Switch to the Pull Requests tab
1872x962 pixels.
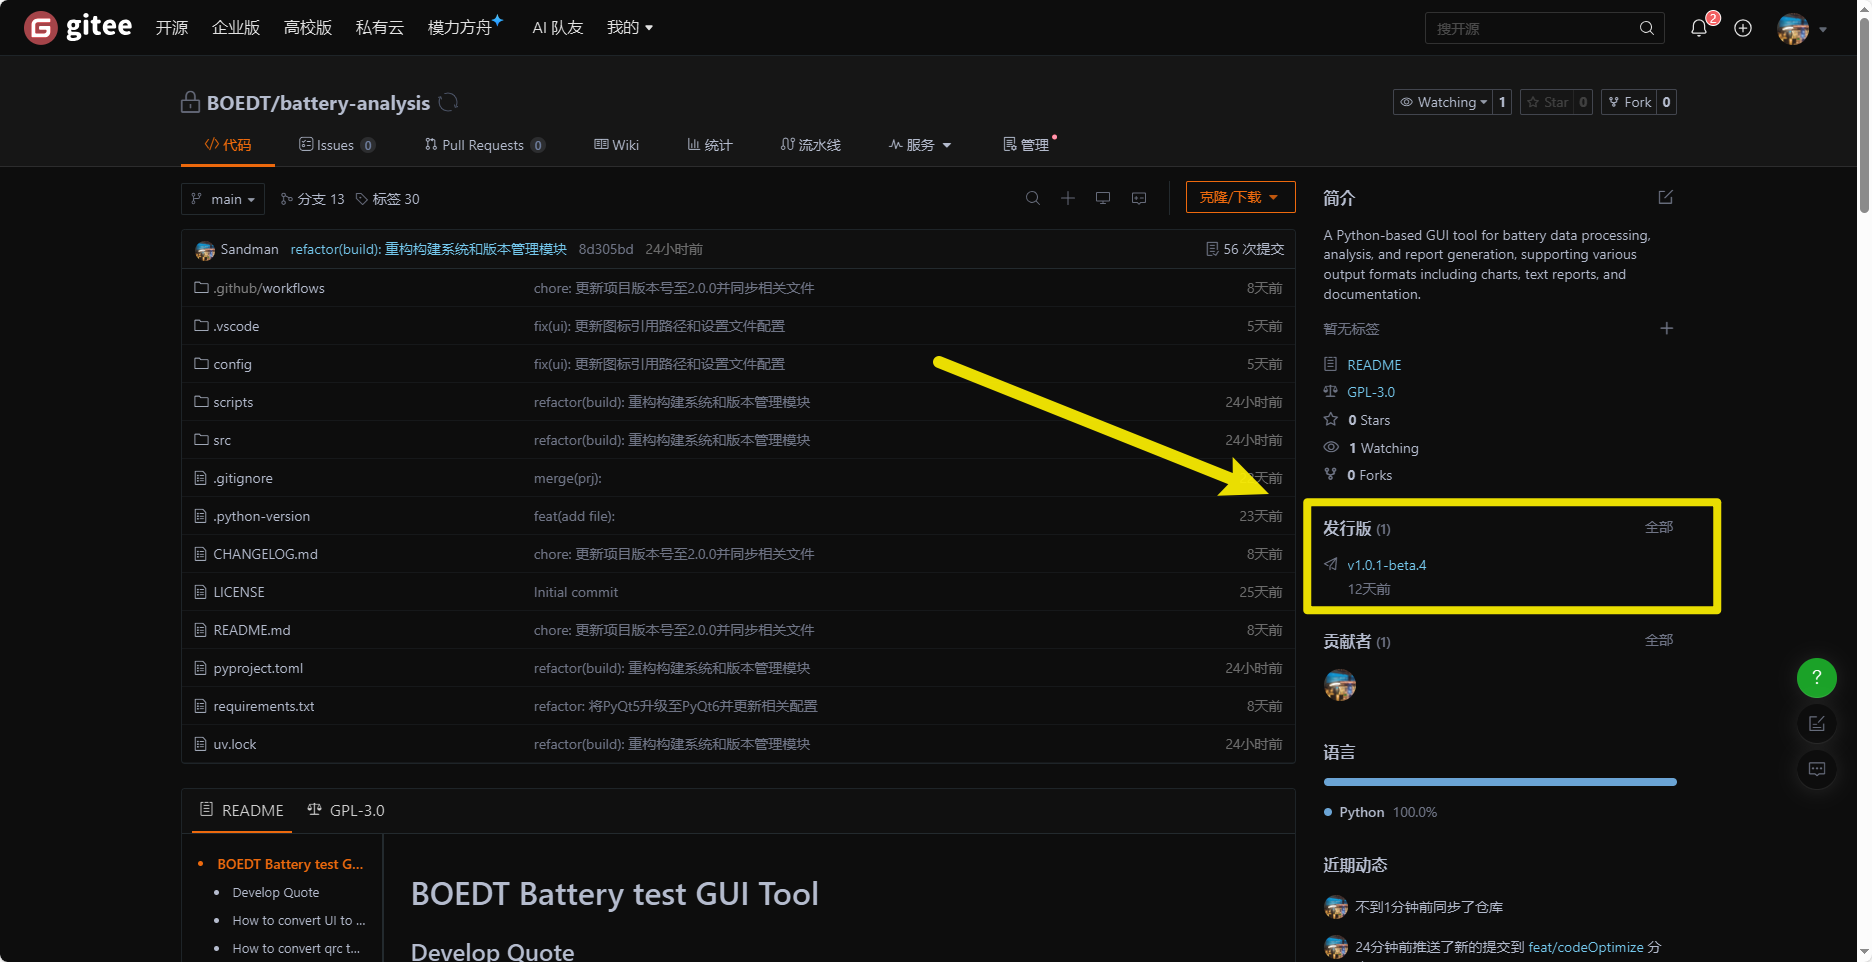[x=484, y=145]
